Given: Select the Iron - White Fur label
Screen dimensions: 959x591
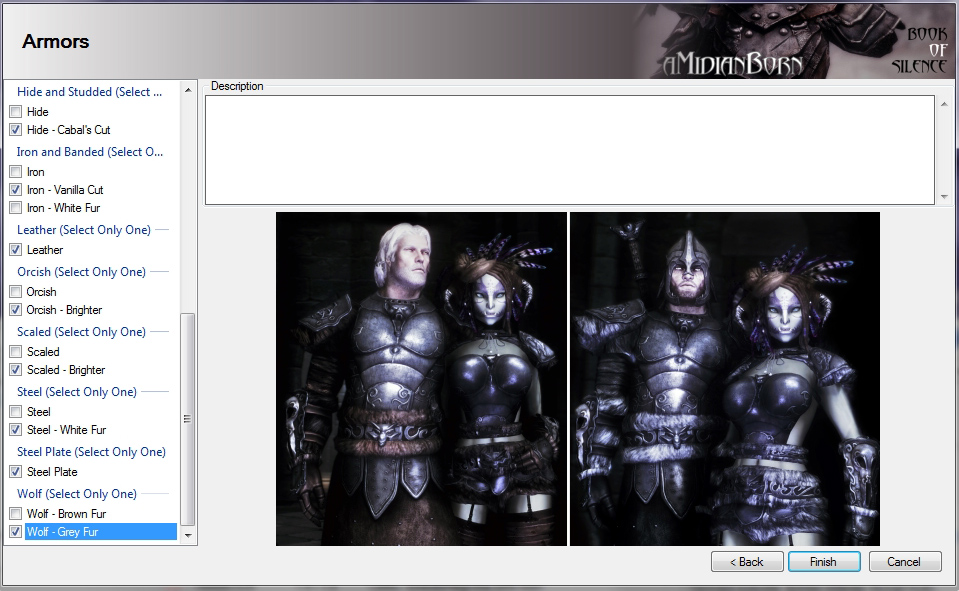Looking at the screenshot, I should [64, 208].
